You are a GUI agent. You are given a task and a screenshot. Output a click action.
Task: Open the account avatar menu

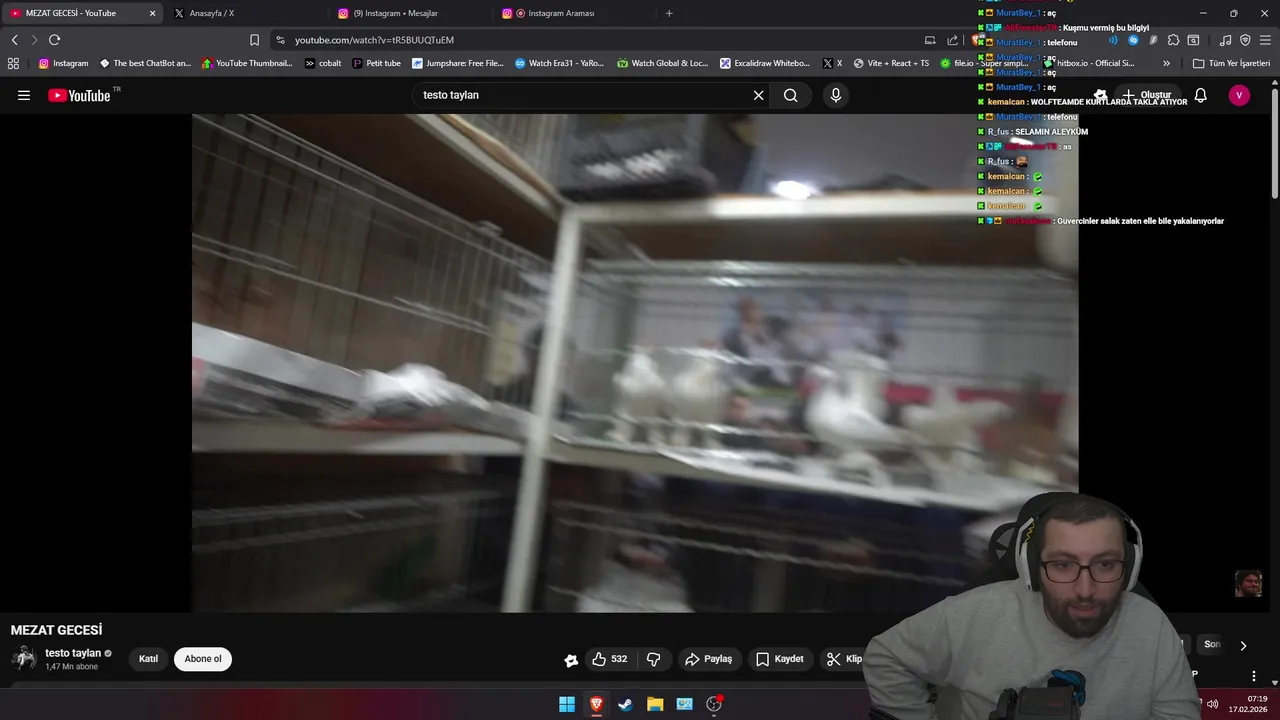[1239, 95]
